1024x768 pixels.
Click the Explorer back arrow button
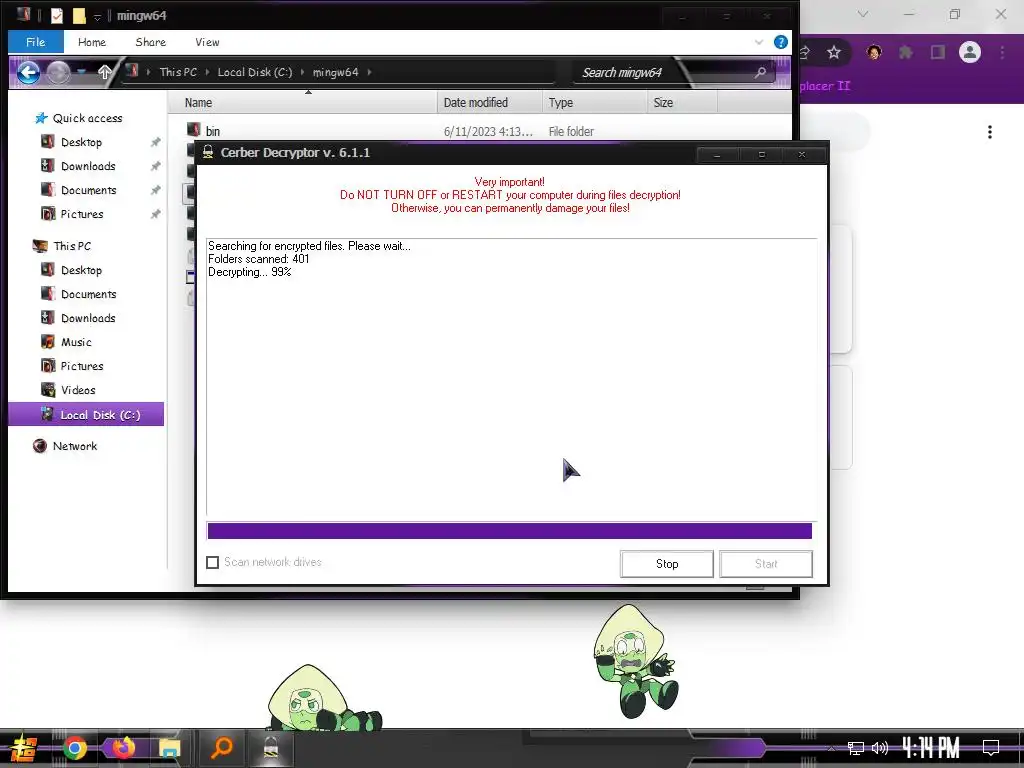click(x=28, y=72)
